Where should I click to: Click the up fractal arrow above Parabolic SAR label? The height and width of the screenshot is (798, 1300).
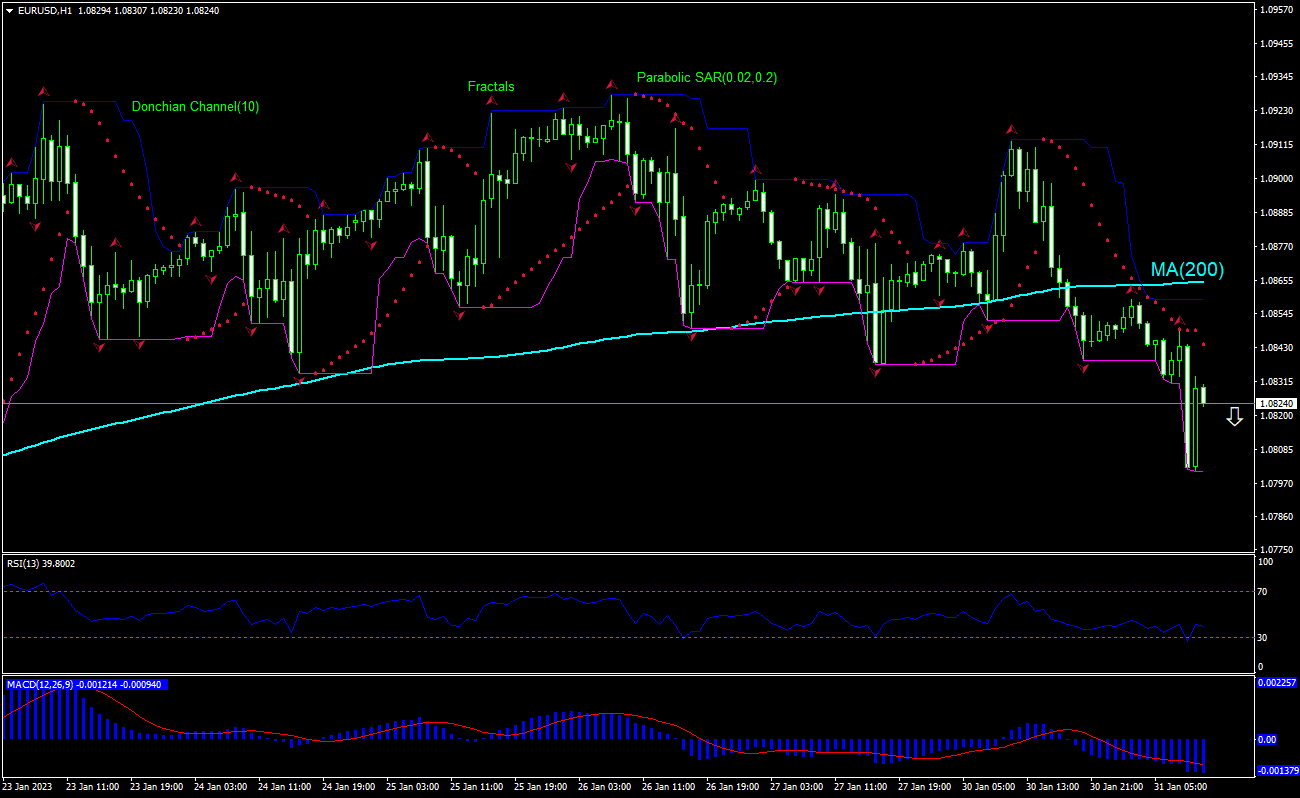click(611, 83)
